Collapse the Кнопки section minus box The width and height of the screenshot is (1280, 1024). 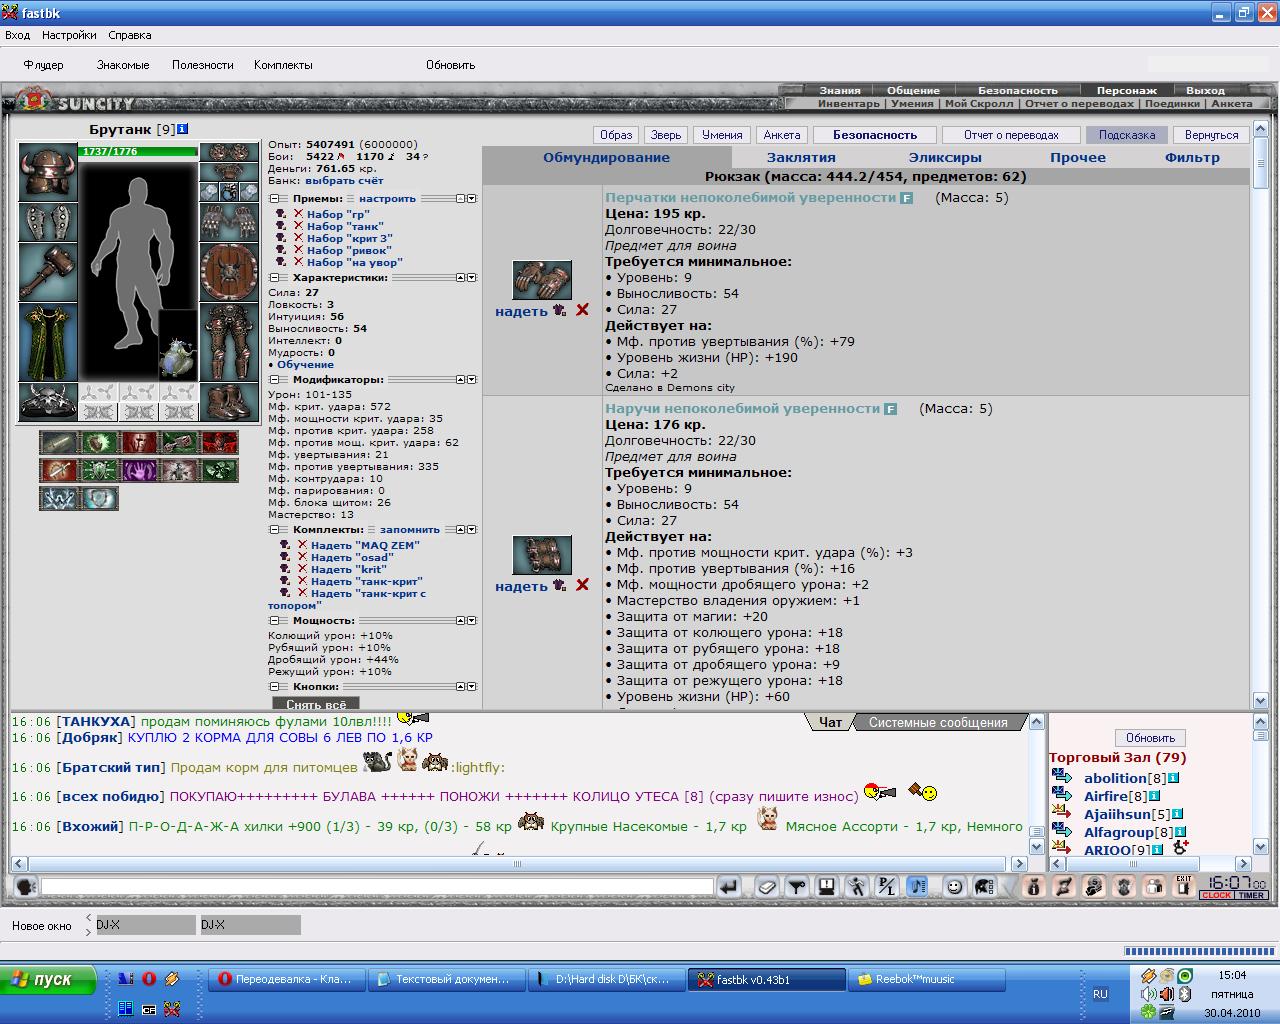pyautogui.click(x=274, y=687)
